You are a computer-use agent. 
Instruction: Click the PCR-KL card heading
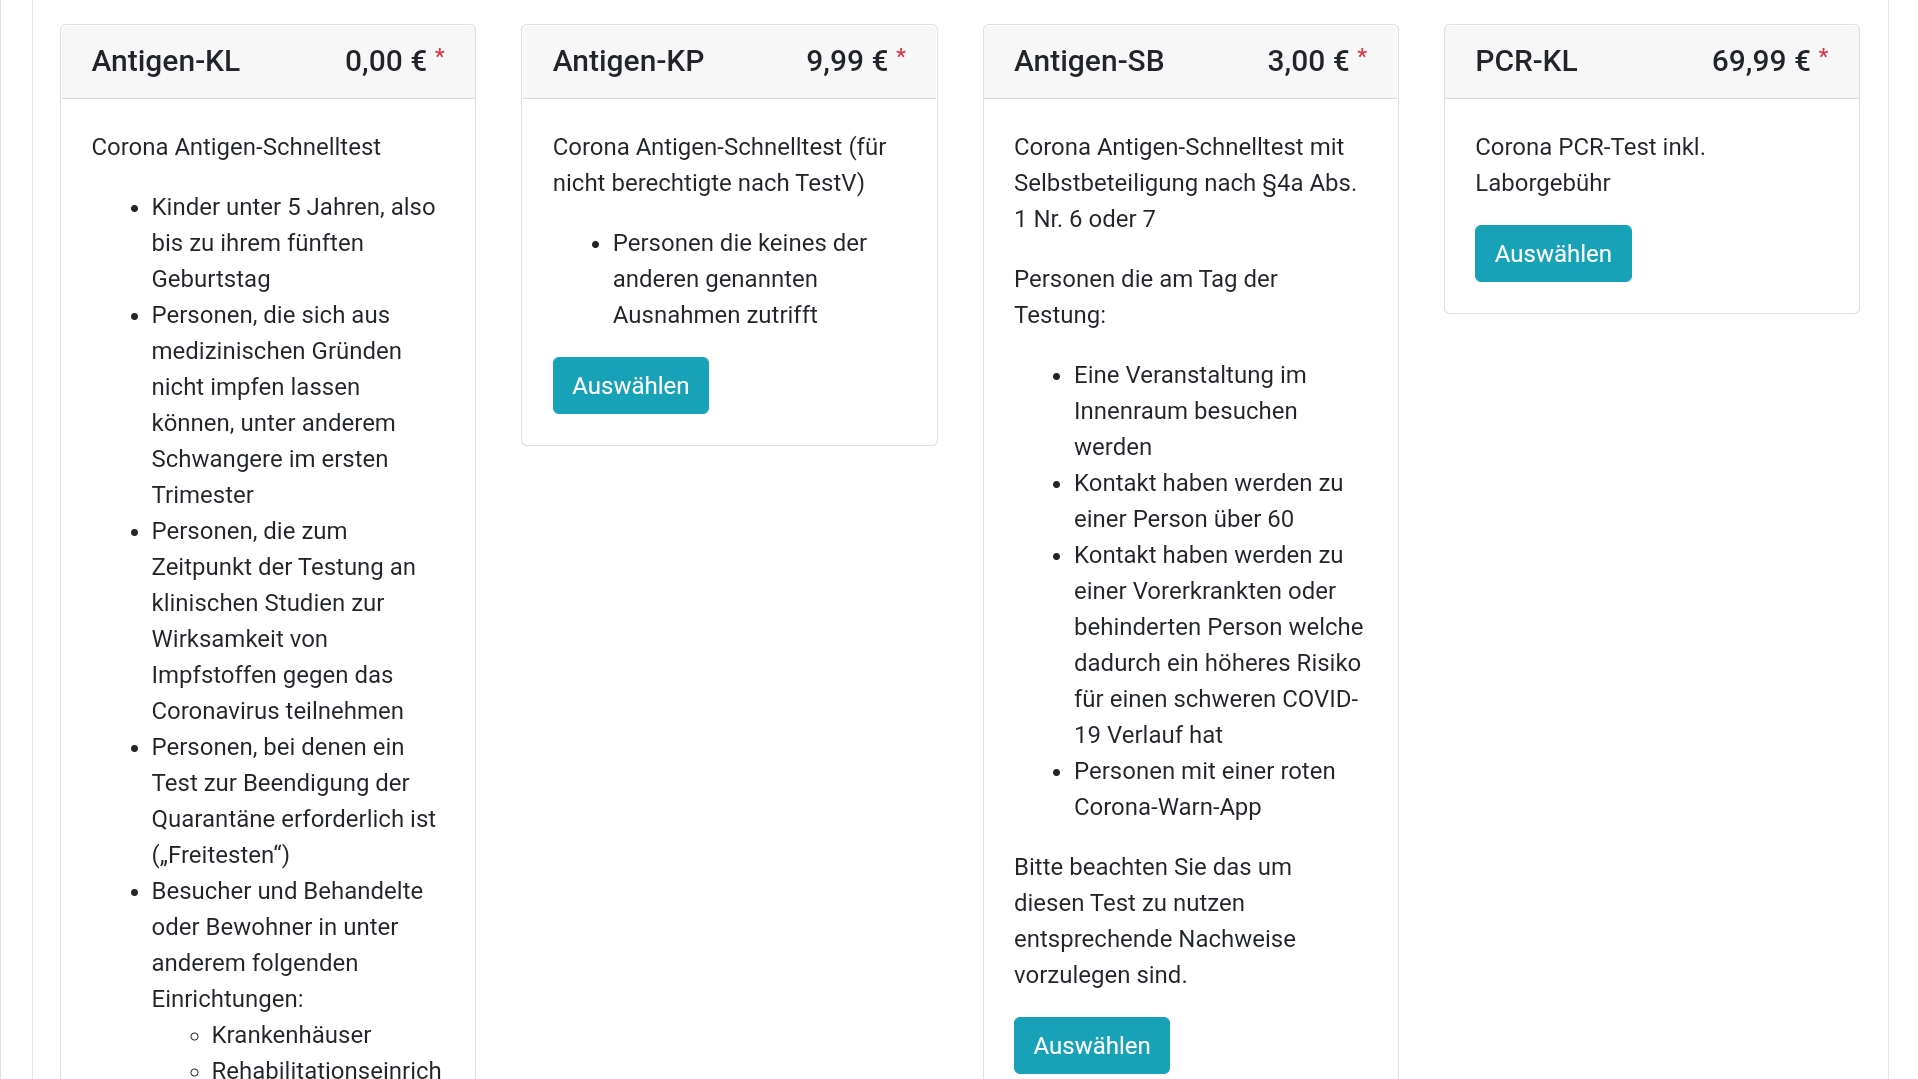[x=1526, y=61]
